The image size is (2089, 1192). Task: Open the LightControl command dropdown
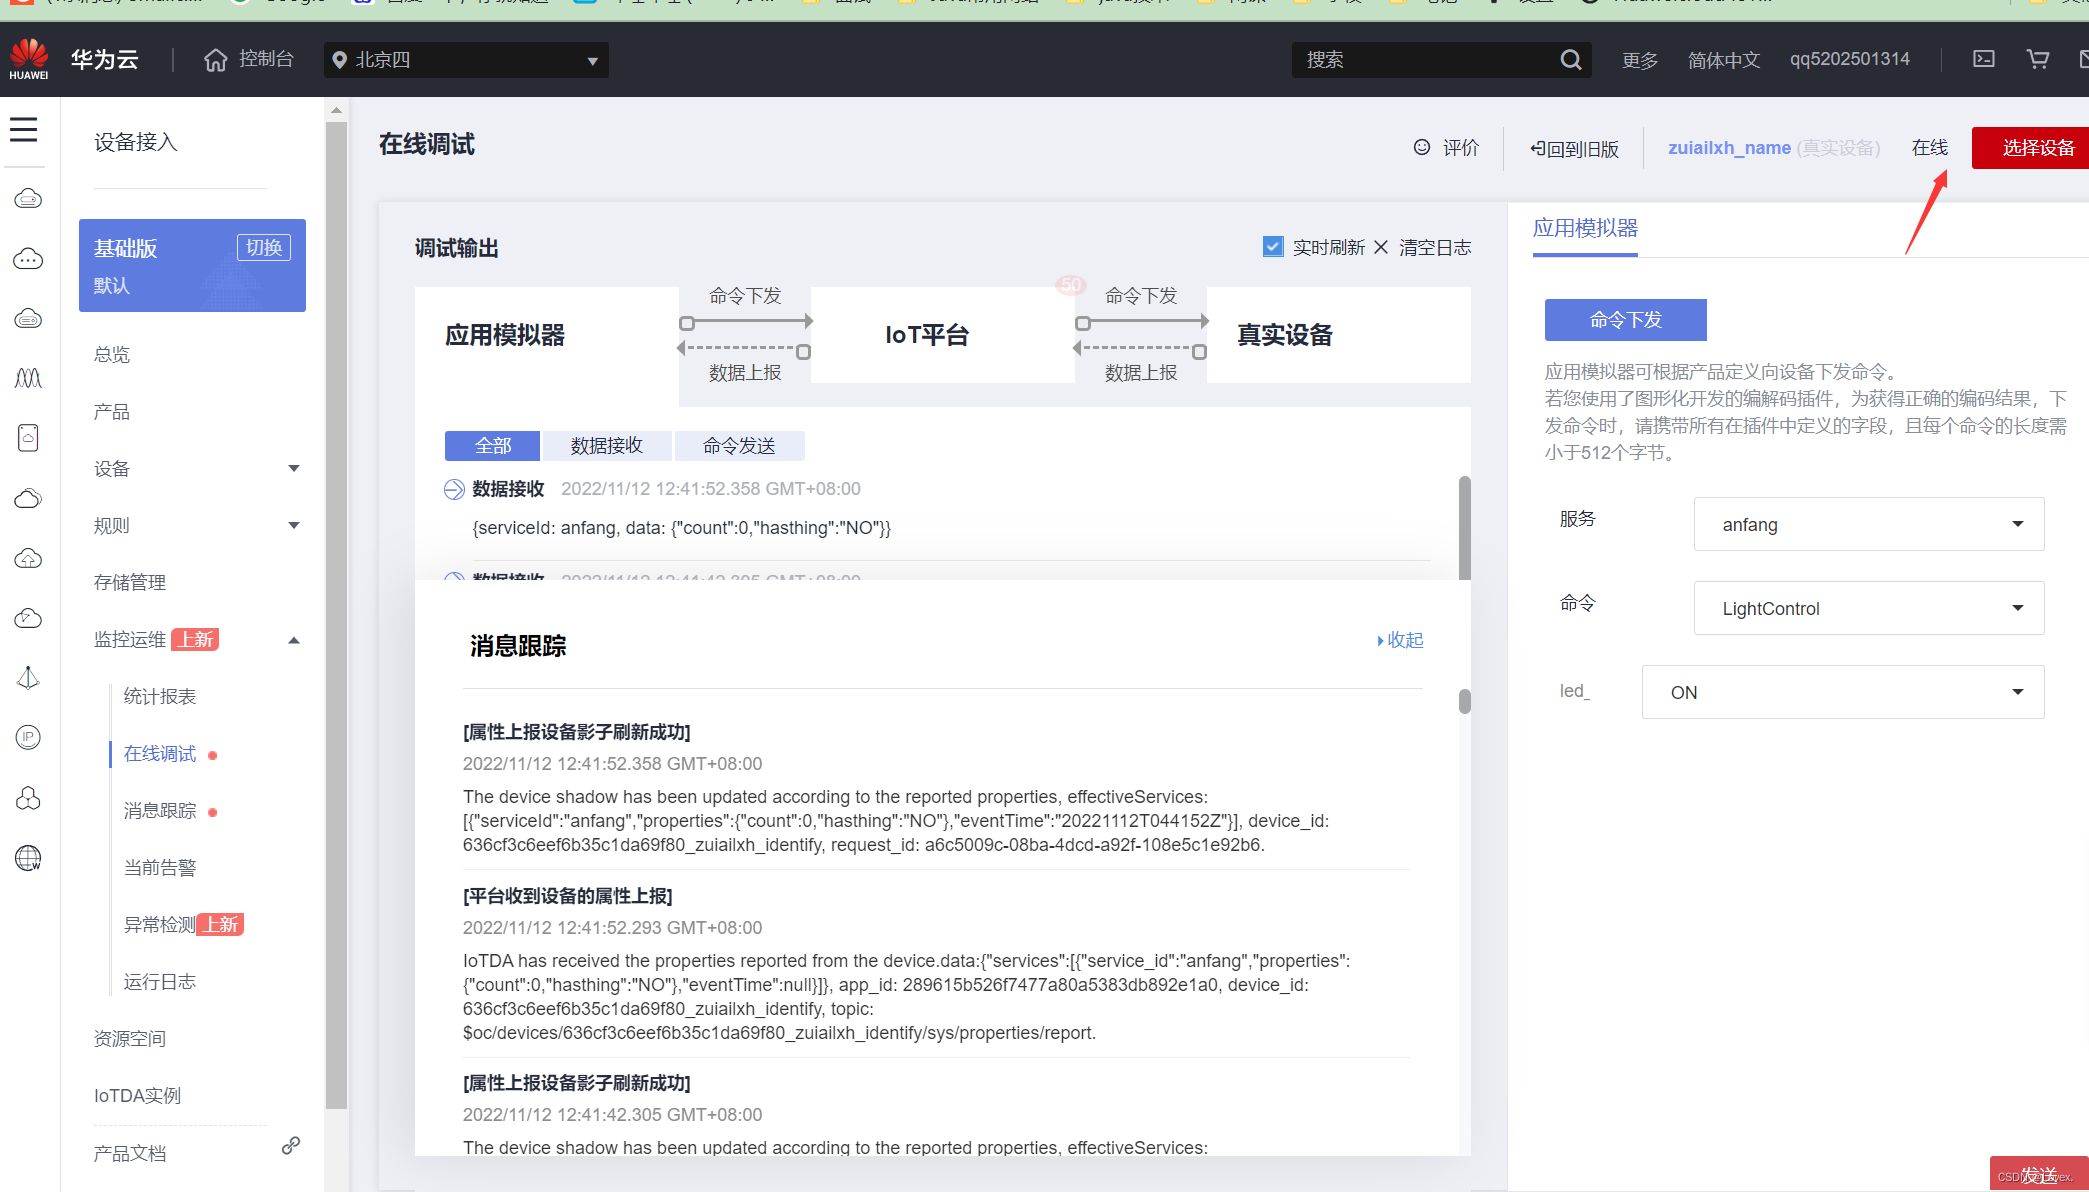click(x=1868, y=608)
